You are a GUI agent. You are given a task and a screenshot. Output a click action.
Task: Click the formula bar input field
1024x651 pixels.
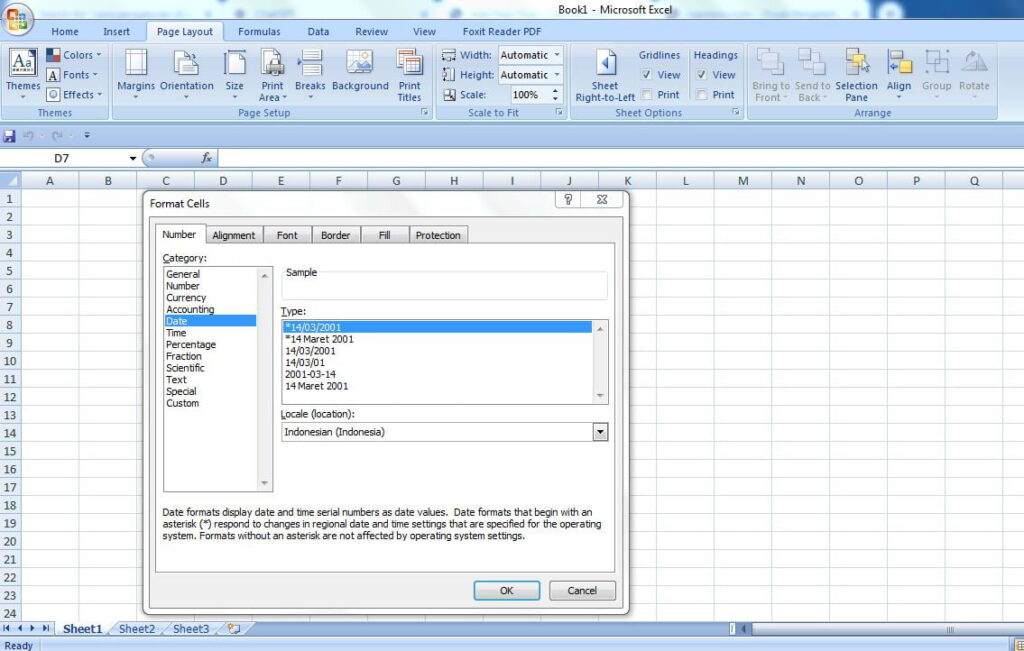pos(620,158)
